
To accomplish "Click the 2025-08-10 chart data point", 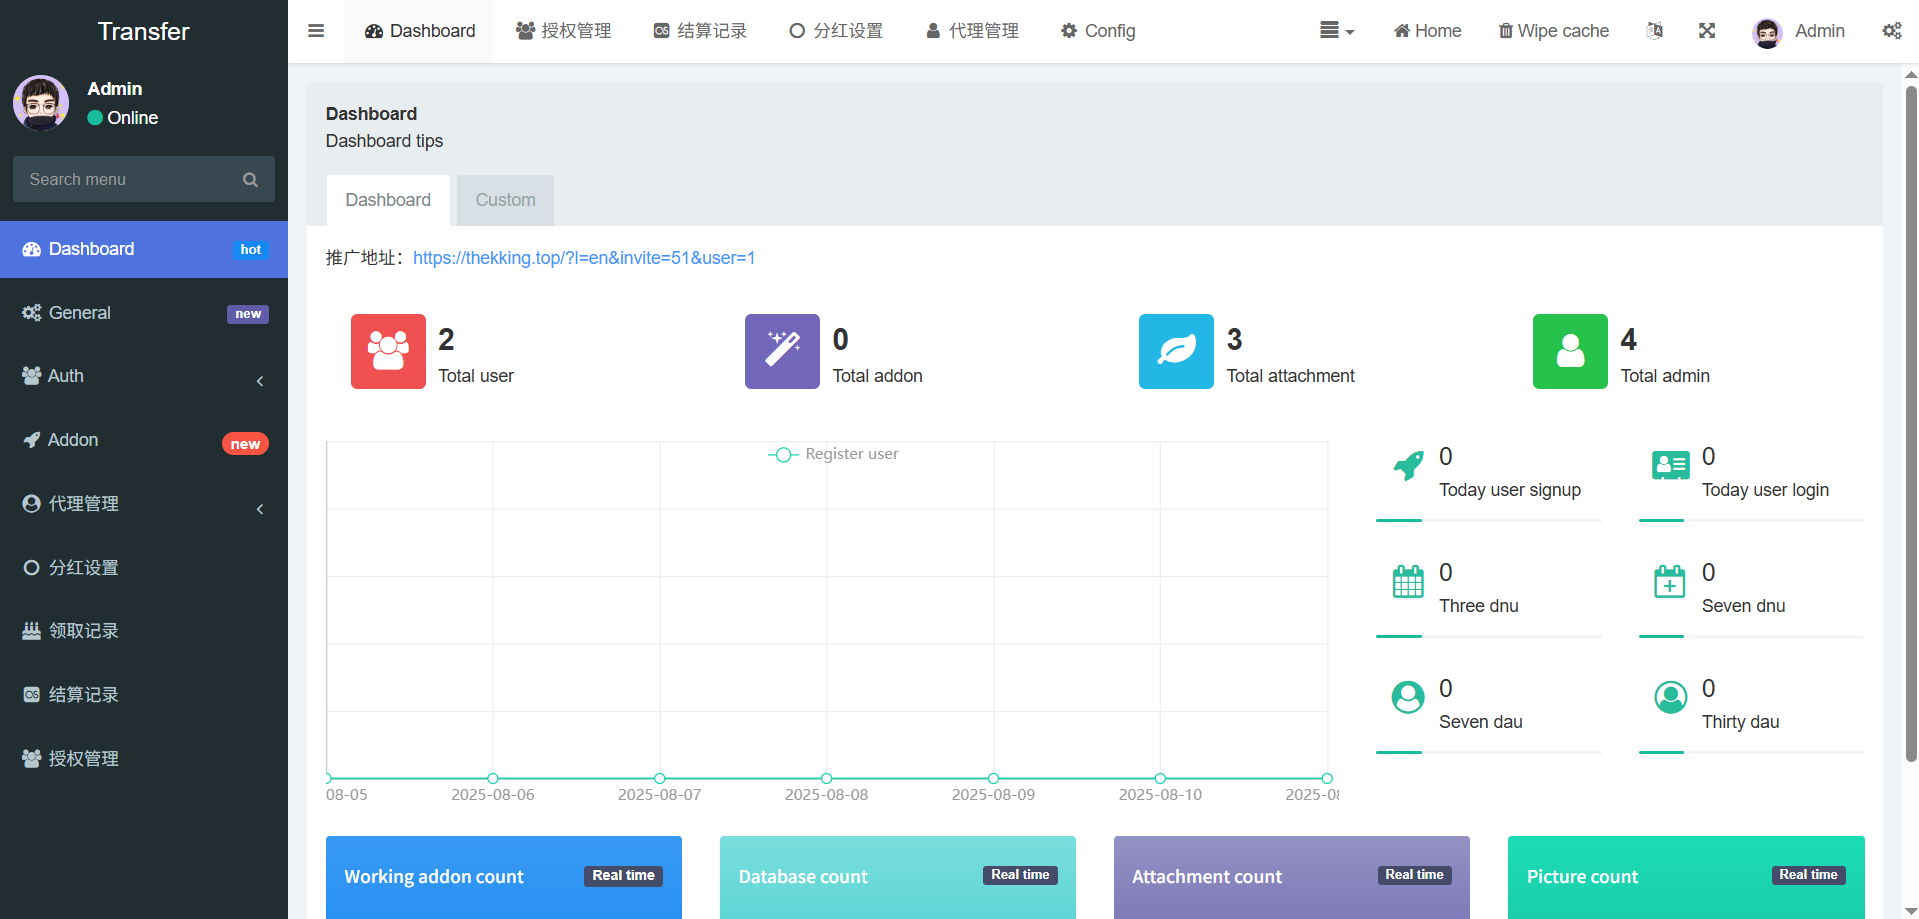I will pos(1160,778).
